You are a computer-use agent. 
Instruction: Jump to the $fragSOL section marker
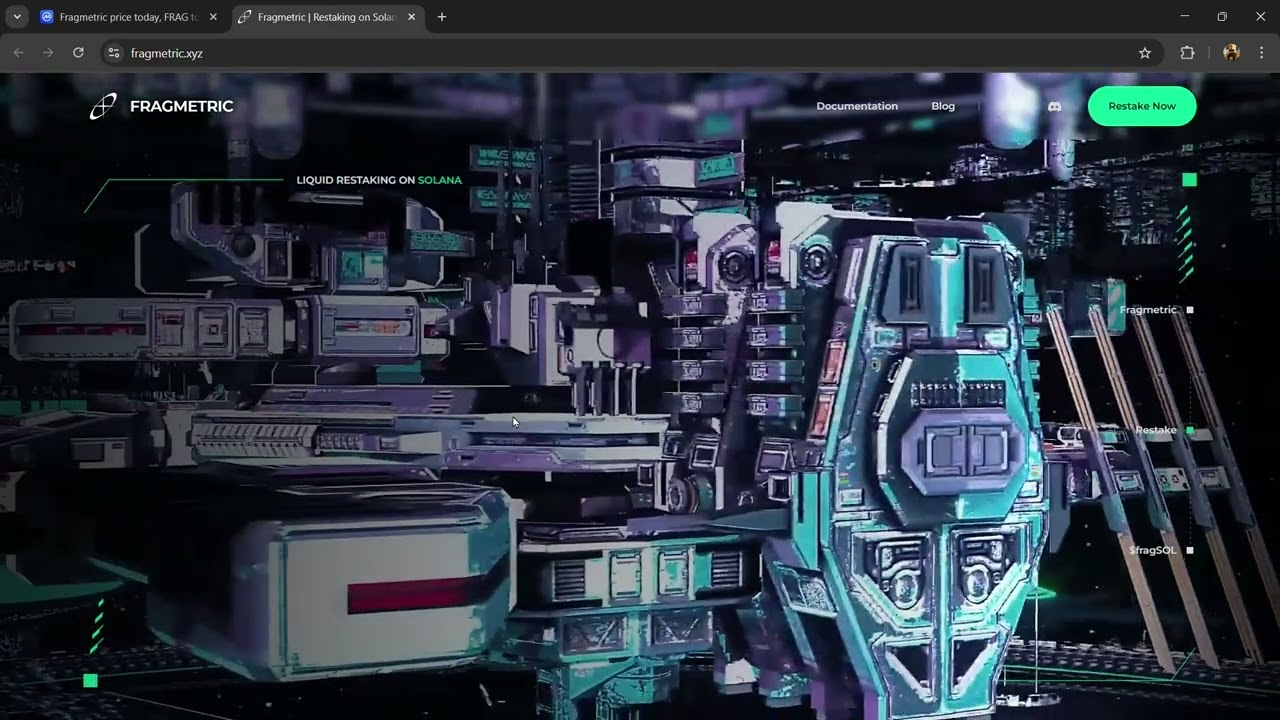[x=1161, y=550]
